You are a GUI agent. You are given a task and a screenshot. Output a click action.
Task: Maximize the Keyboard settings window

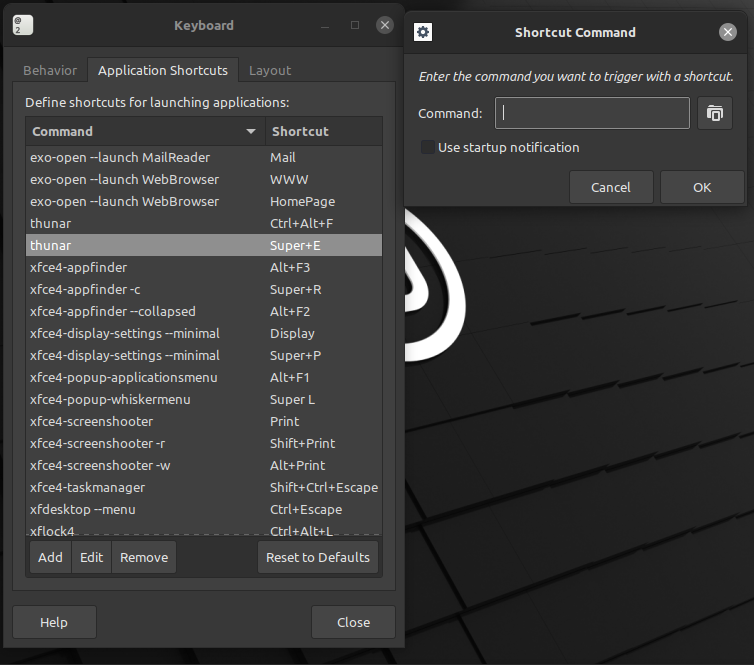click(x=355, y=25)
